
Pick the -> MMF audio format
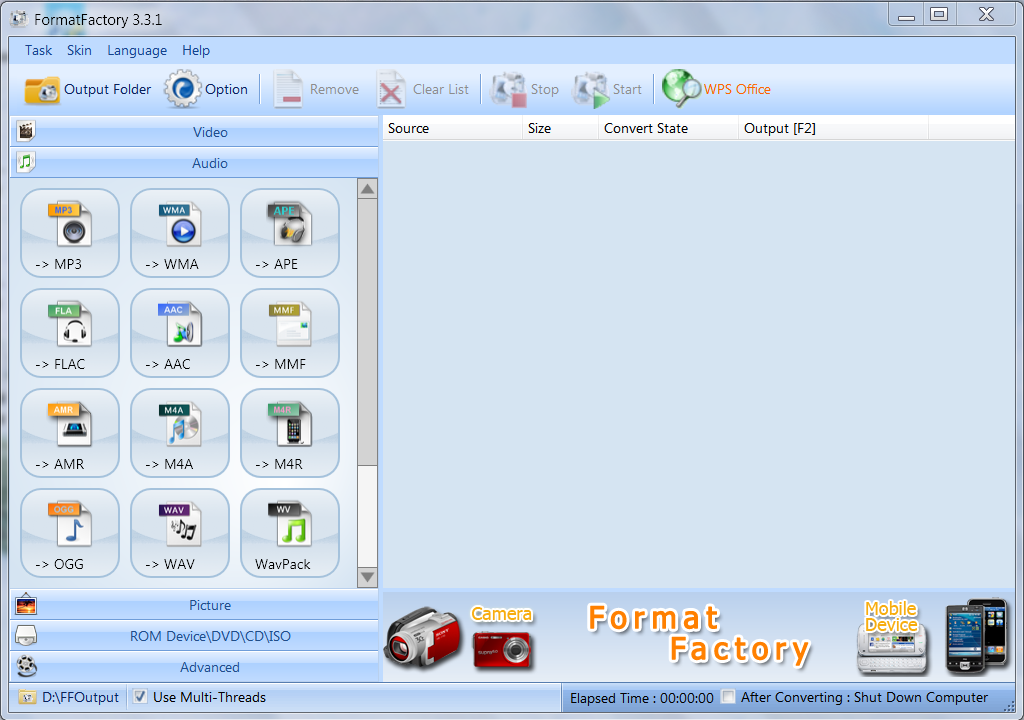(x=290, y=333)
